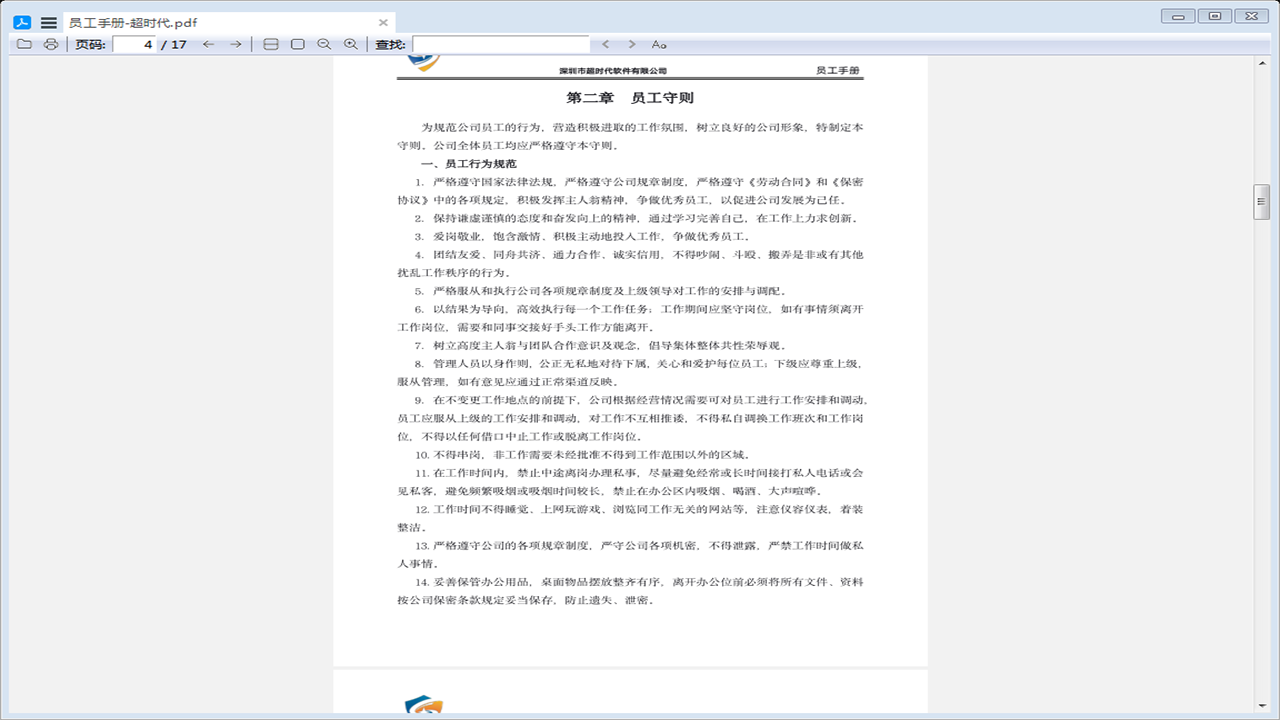Print the current document
The height and width of the screenshot is (720, 1280).
(49, 44)
